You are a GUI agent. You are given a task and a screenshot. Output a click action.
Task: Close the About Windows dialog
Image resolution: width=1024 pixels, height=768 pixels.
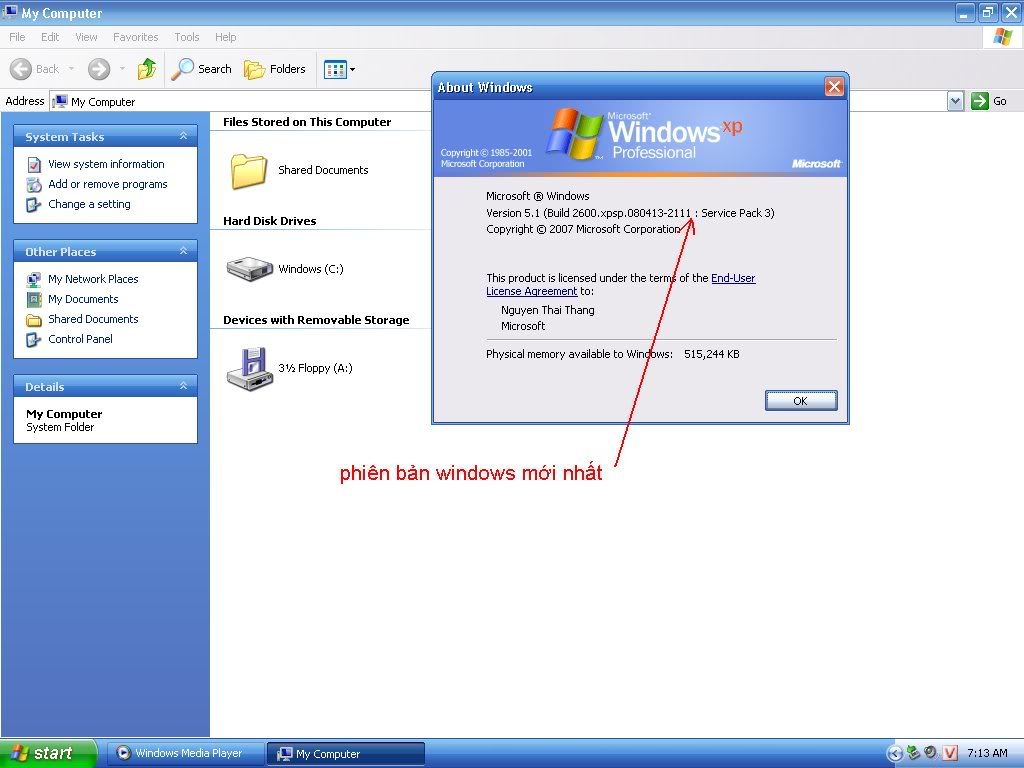click(x=834, y=87)
